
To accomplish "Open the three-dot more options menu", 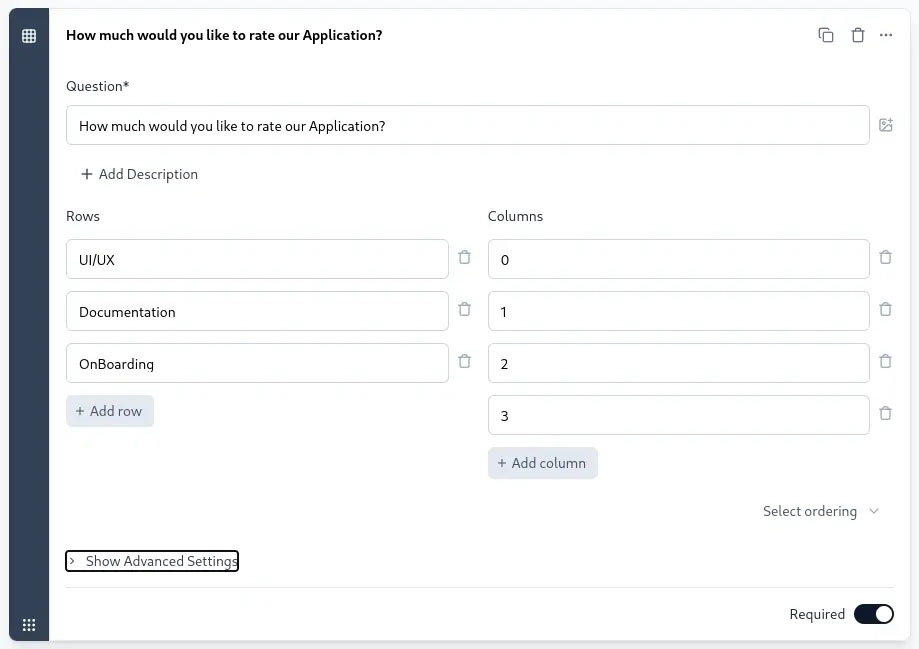I will pos(886,35).
